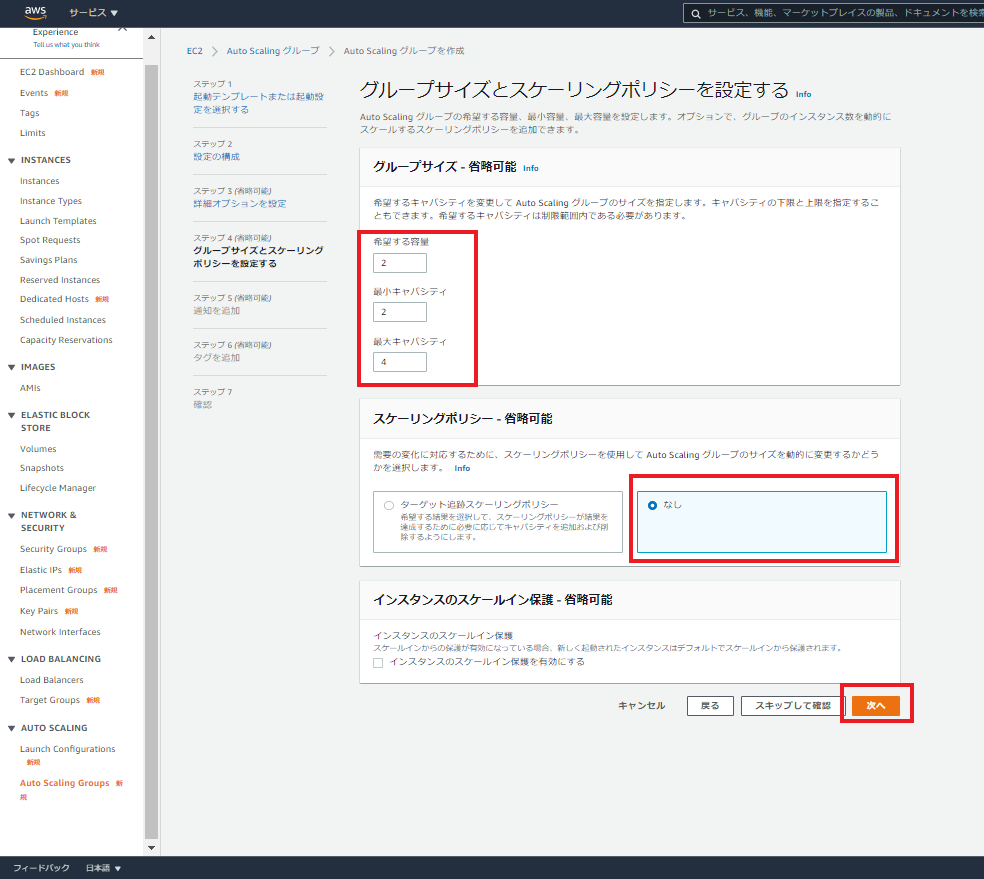Collapse the AUTO SCALING section
The image size is (984, 879).
[11, 728]
